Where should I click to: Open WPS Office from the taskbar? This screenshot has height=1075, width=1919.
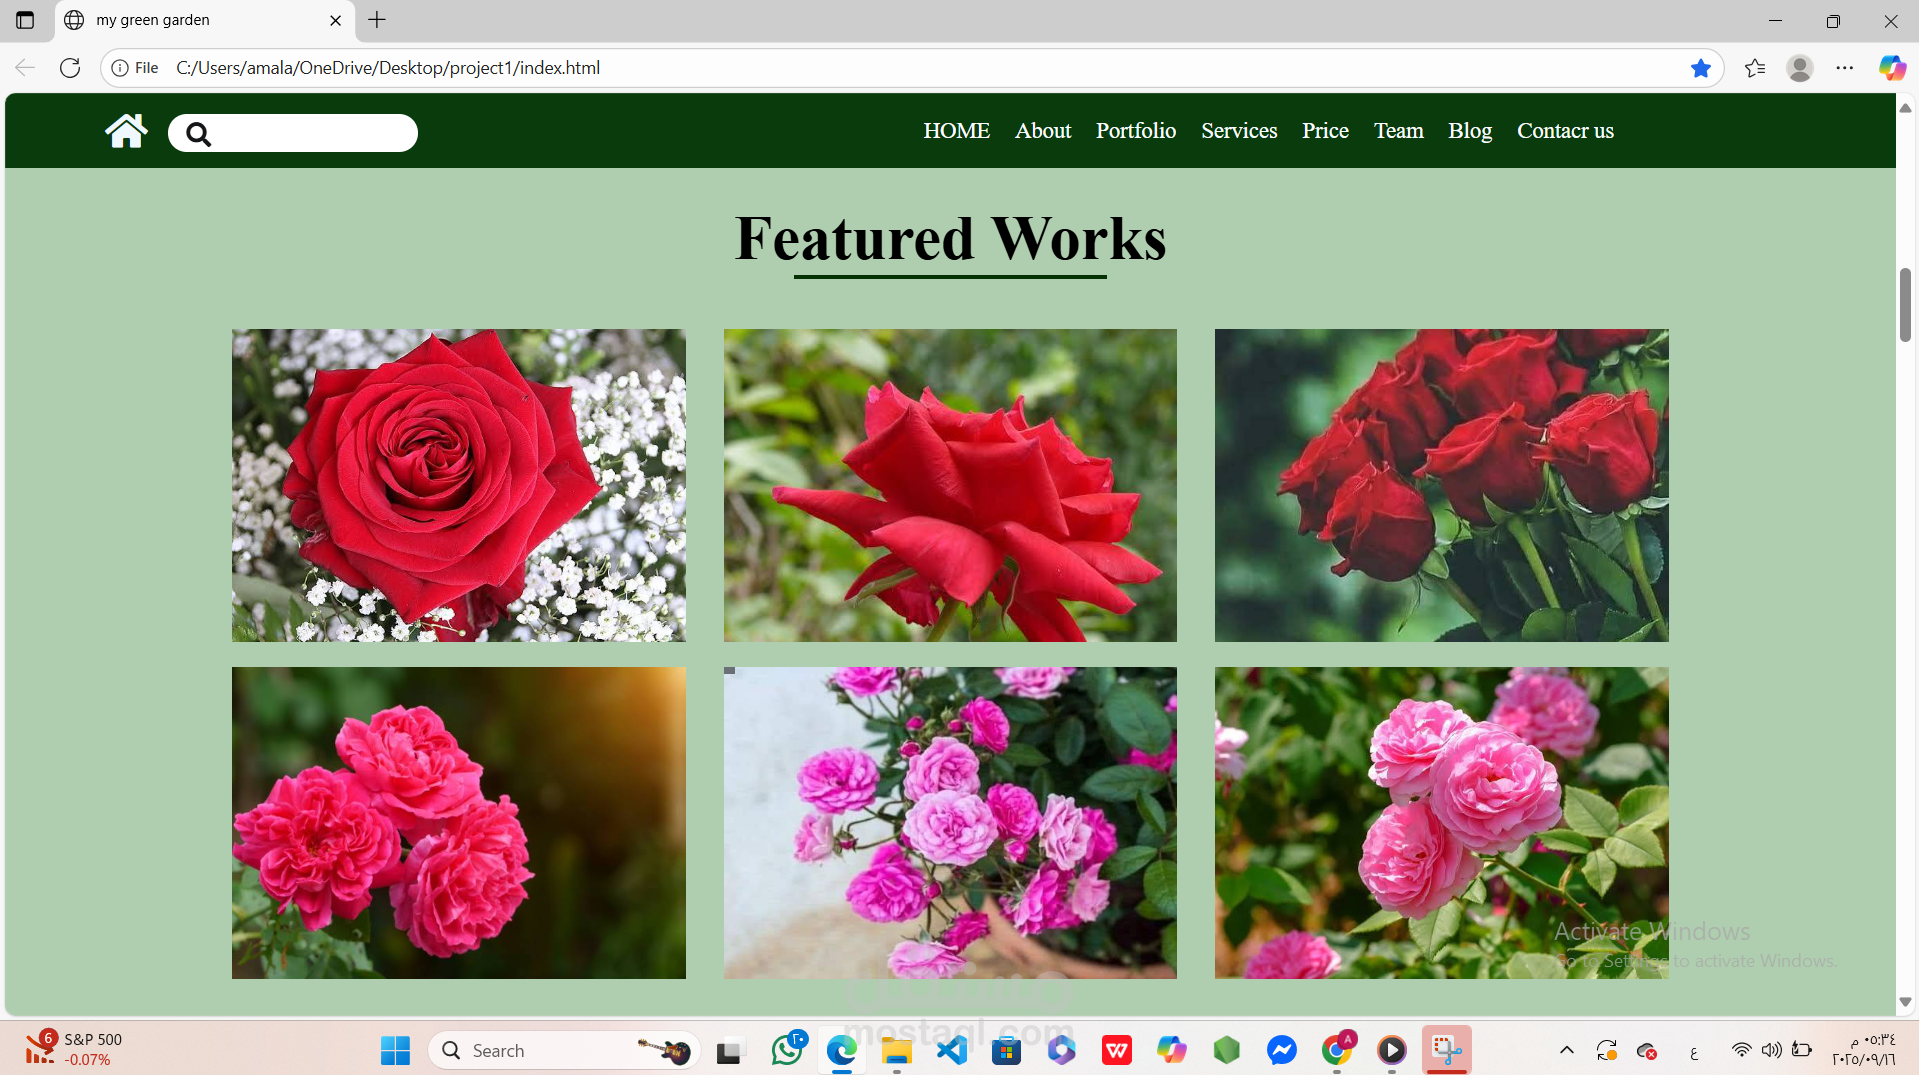[x=1117, y=1050]
